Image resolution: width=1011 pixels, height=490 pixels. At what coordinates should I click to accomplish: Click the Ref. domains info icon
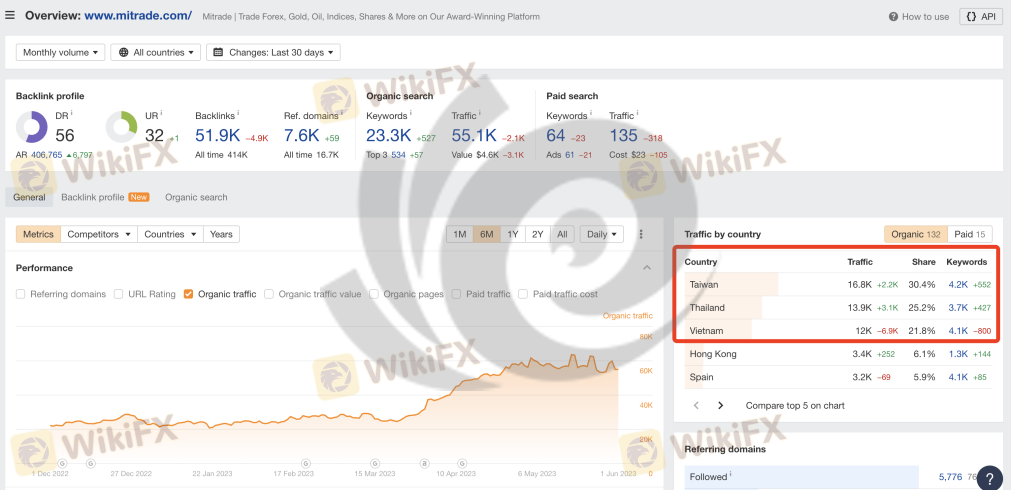pos(341,113)
